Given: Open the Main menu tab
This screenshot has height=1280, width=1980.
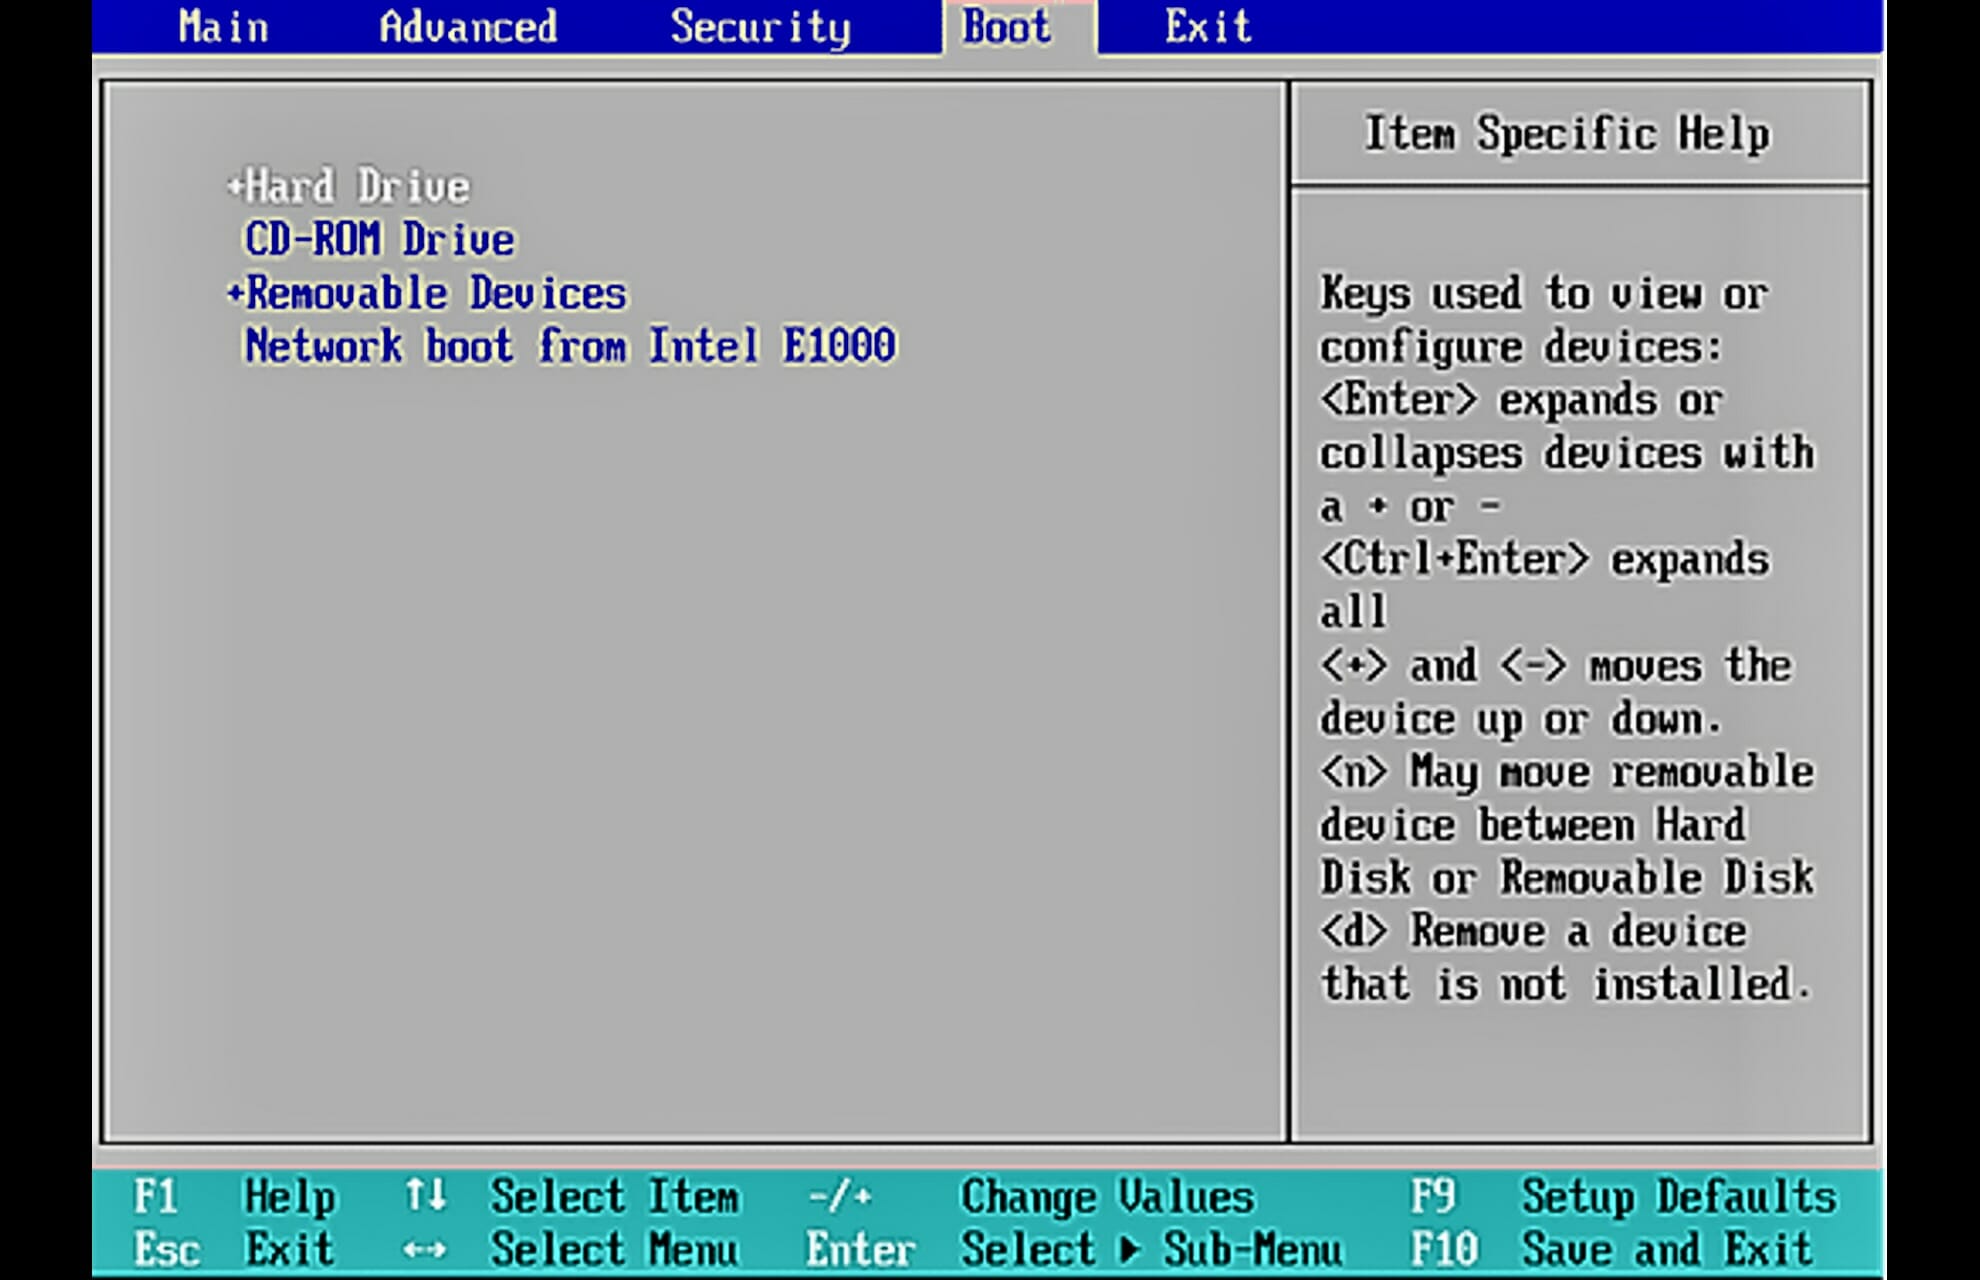Looking at the screenshot, I should click(223, 27).
